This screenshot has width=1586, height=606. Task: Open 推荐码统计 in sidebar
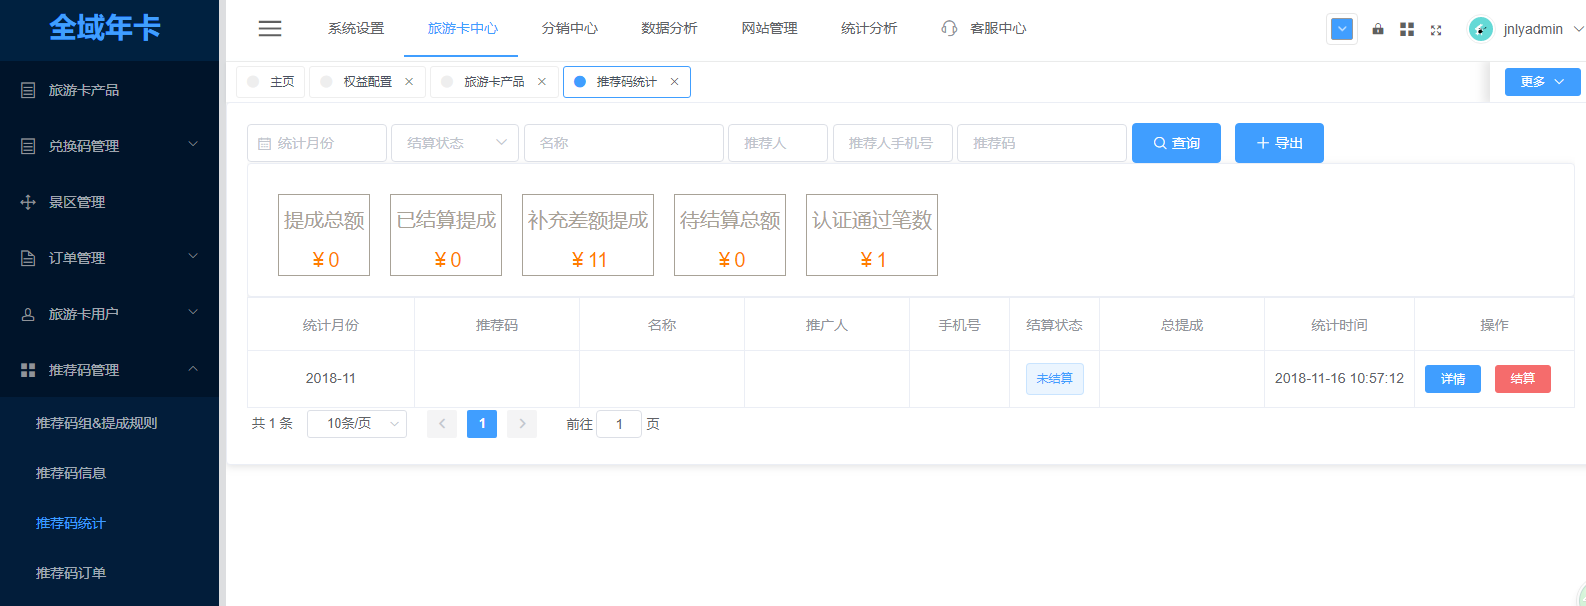point(71,523)
